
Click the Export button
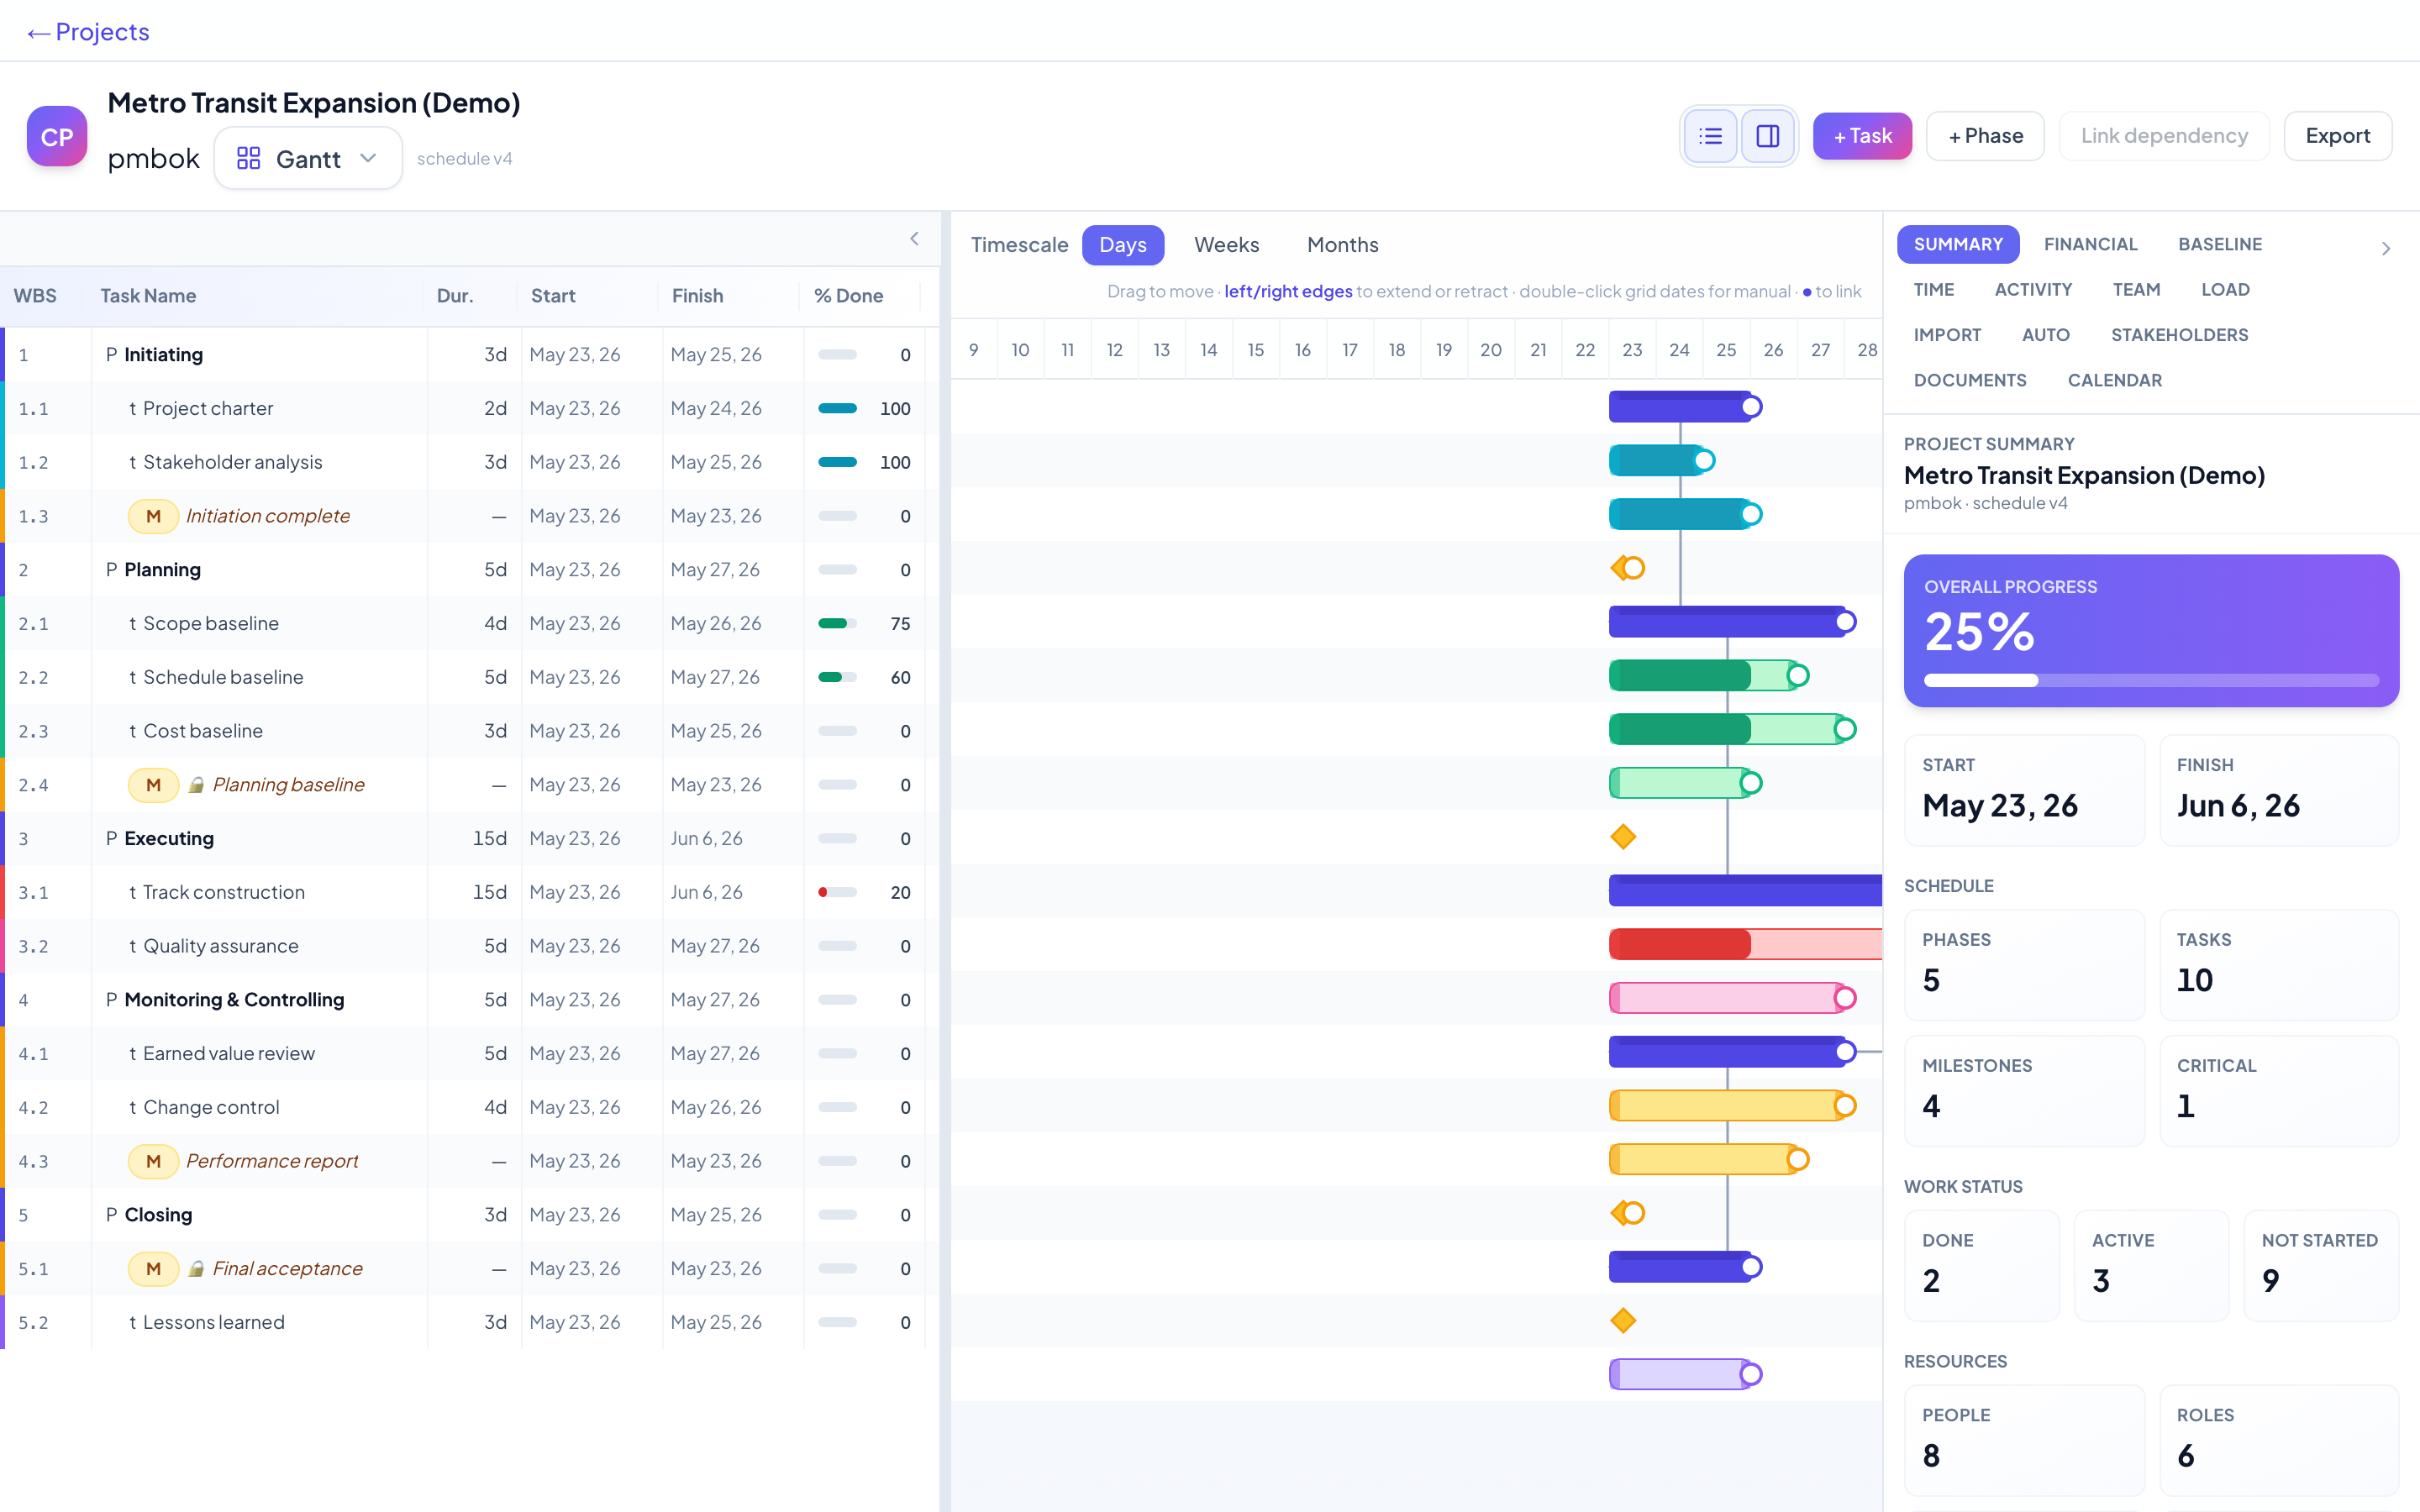coord(2337,136)
